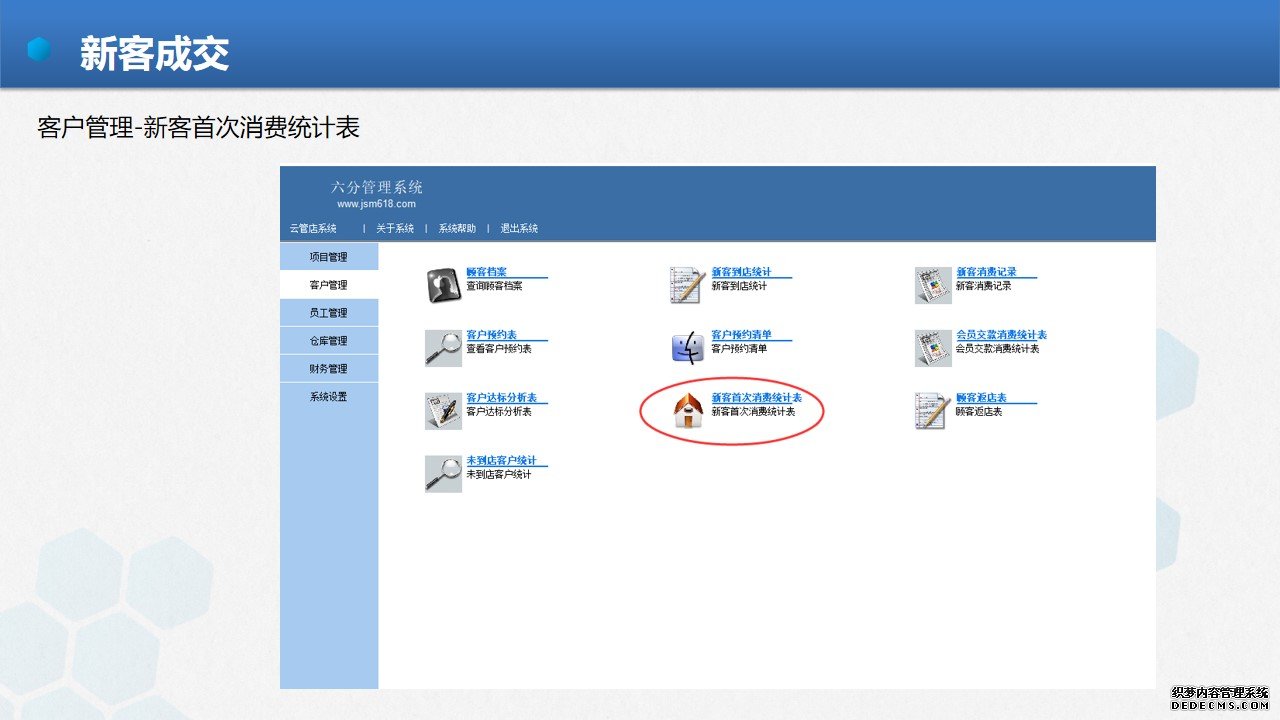Open the 客户预约清单 link
Image resolution: width=1280 pixels, height=720 pixels.
point(741,335)
